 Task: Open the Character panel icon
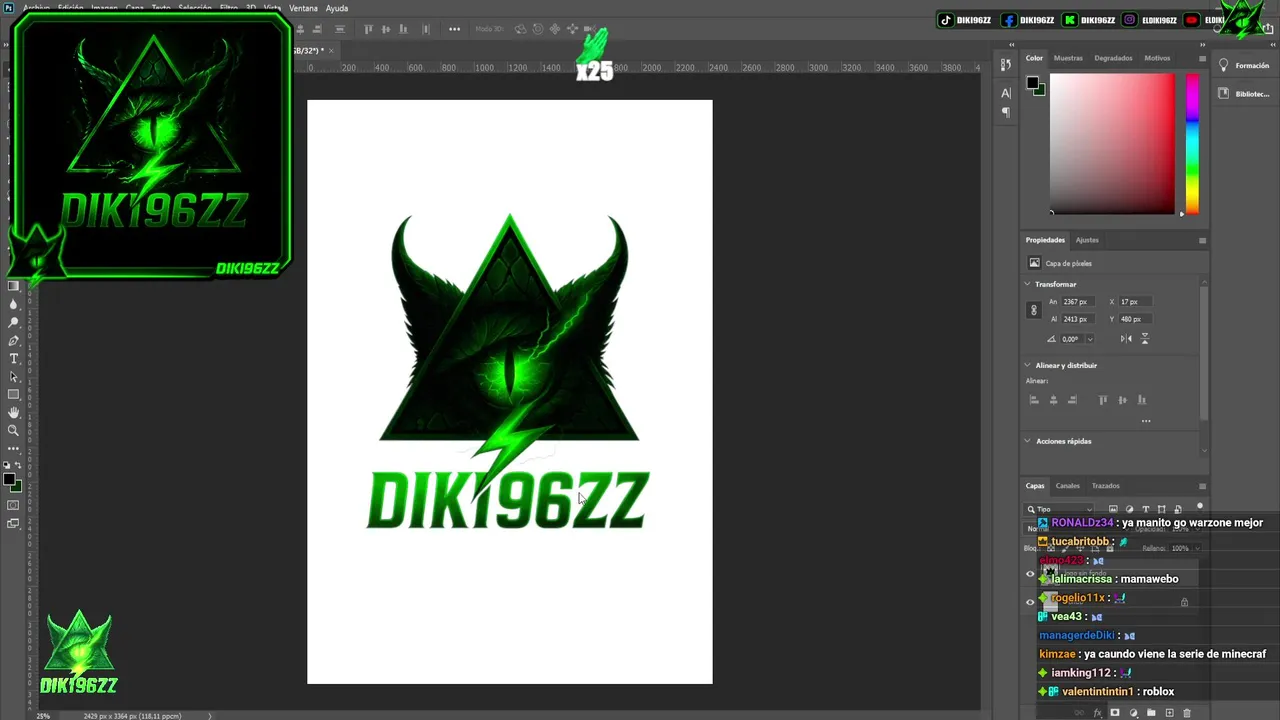[x=1006, y=93]
